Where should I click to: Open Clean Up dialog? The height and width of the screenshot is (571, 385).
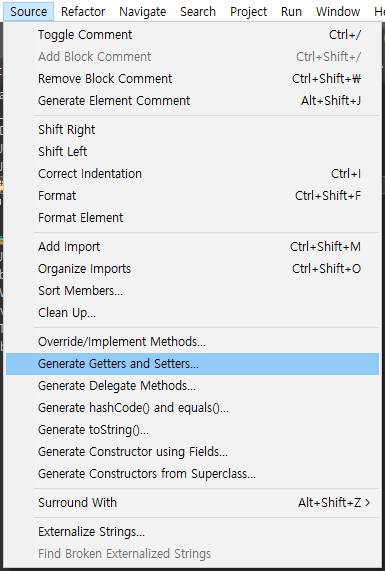pos(192,312)
